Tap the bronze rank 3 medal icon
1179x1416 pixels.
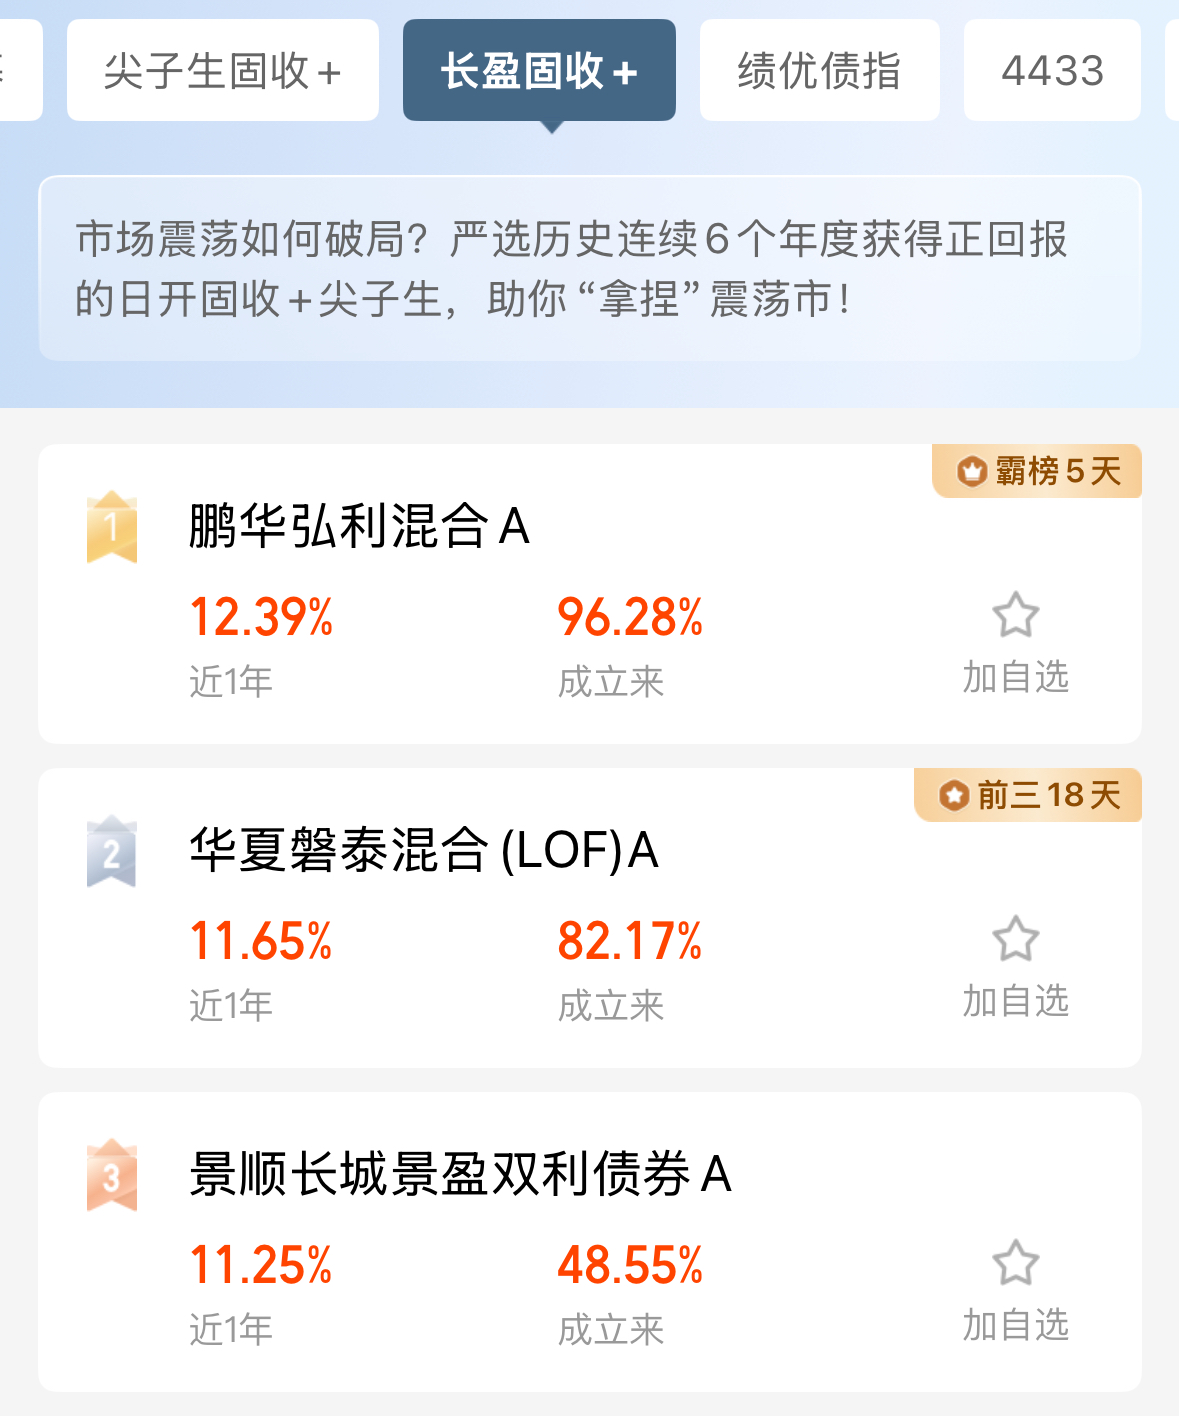tap(112, 1176)
